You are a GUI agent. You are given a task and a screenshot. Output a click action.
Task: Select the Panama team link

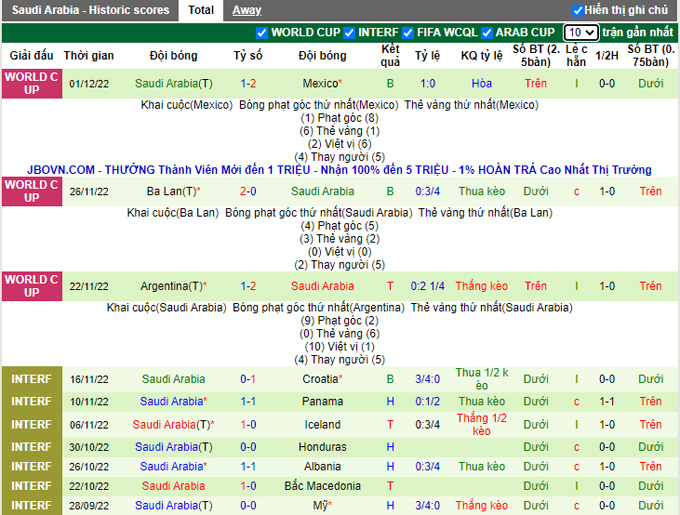[x=322, y=401]
